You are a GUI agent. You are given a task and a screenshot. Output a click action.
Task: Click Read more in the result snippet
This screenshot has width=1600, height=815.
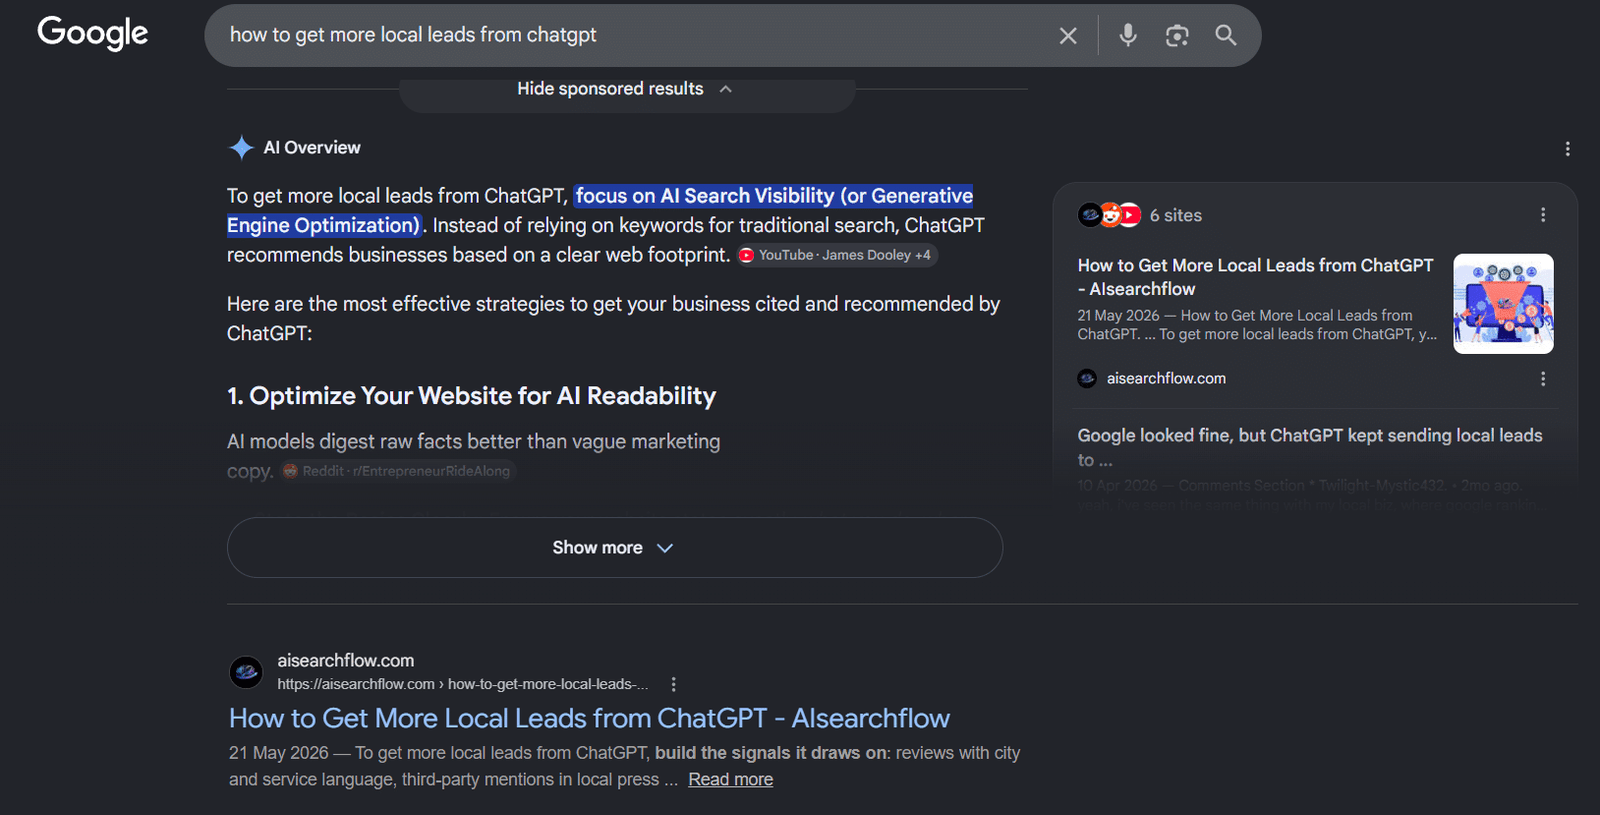(x=730, y=779)
